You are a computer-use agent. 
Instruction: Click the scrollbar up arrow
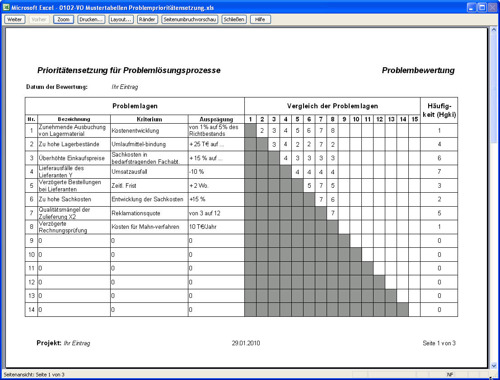(x=494, y=30)
